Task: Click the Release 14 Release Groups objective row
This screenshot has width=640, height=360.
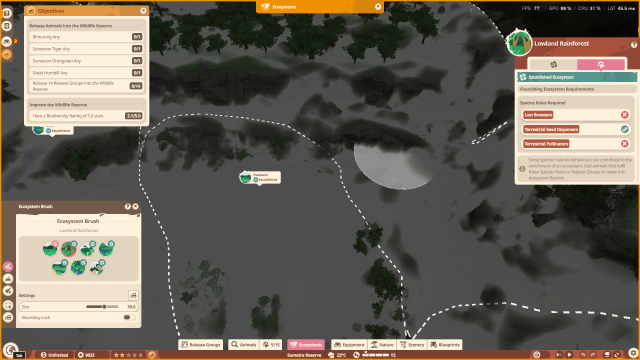Action: 86,86
